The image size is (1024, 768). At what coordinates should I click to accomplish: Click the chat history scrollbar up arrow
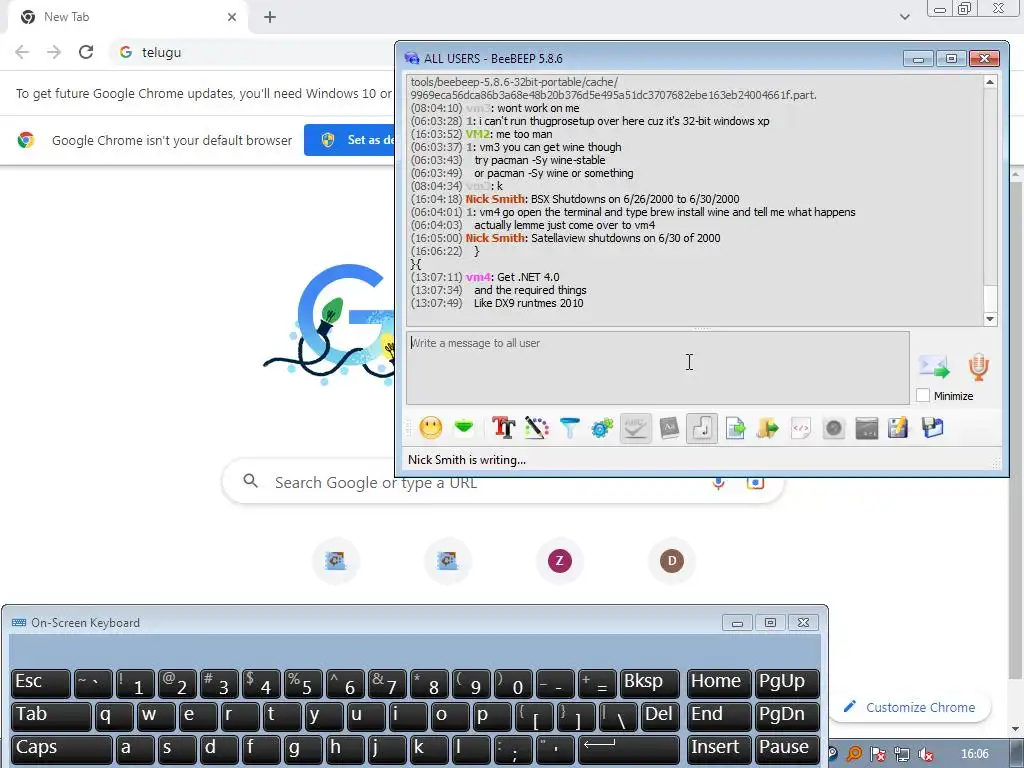click(x=990, y=82)
